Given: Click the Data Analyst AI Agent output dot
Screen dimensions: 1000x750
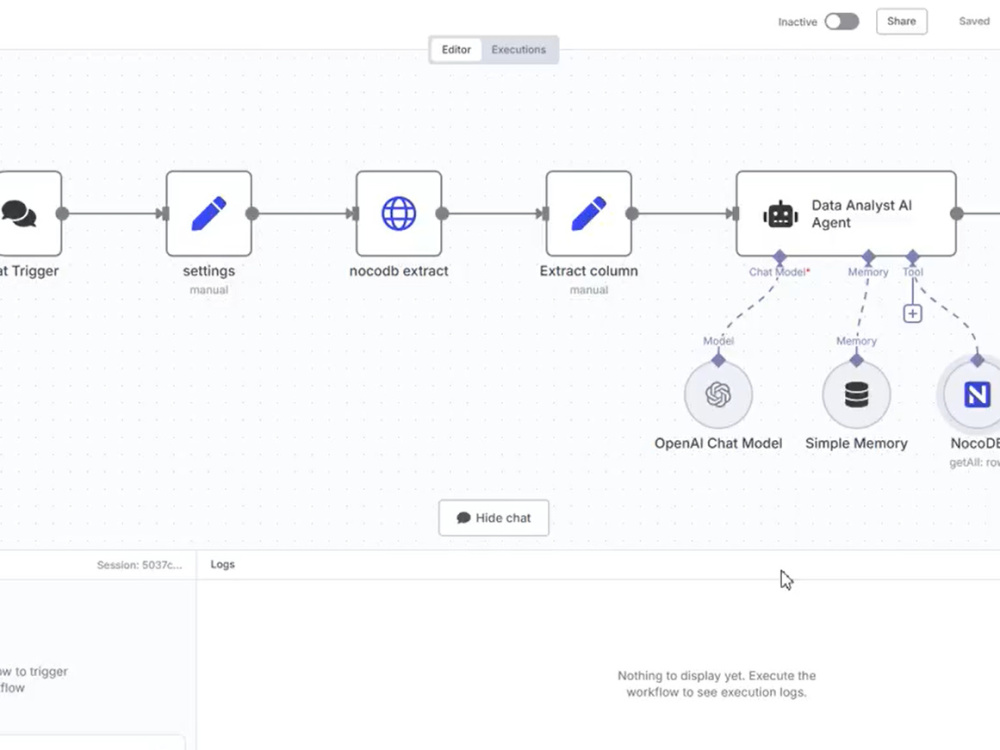Looking at the screenshot, I should [x=957, y=214].
